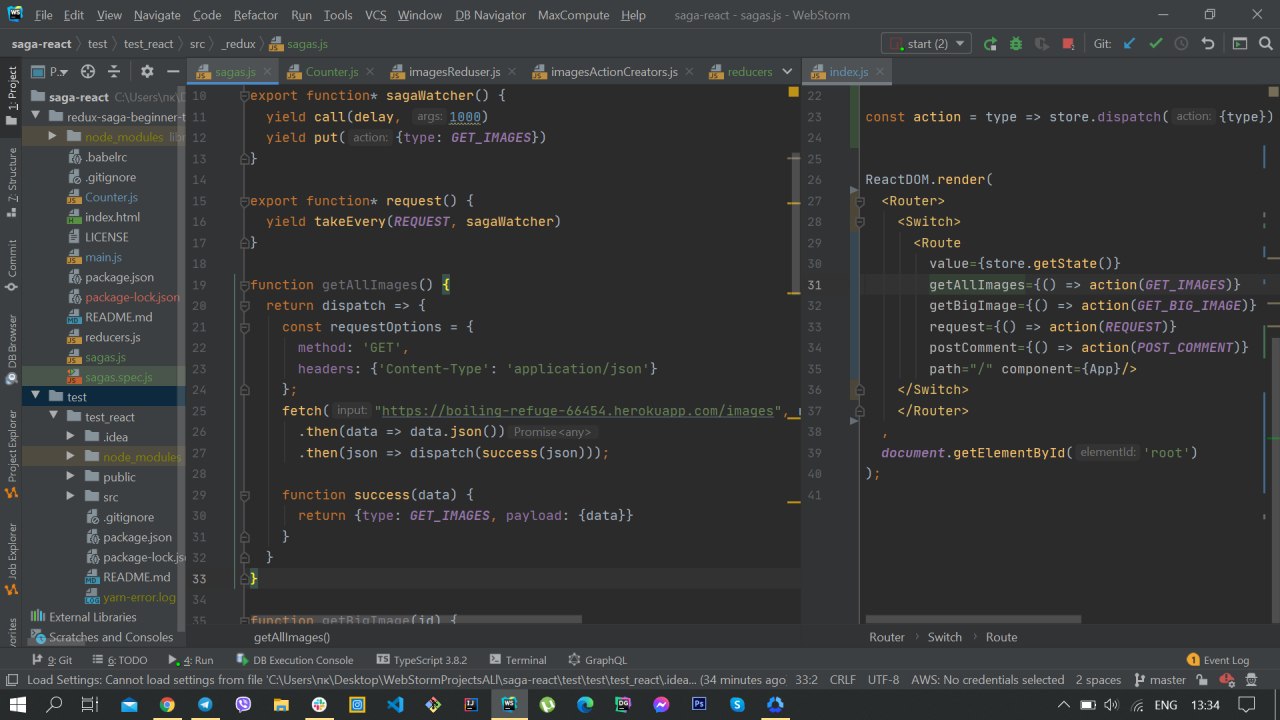Open the Refactor menu

[x=256, y=15]
